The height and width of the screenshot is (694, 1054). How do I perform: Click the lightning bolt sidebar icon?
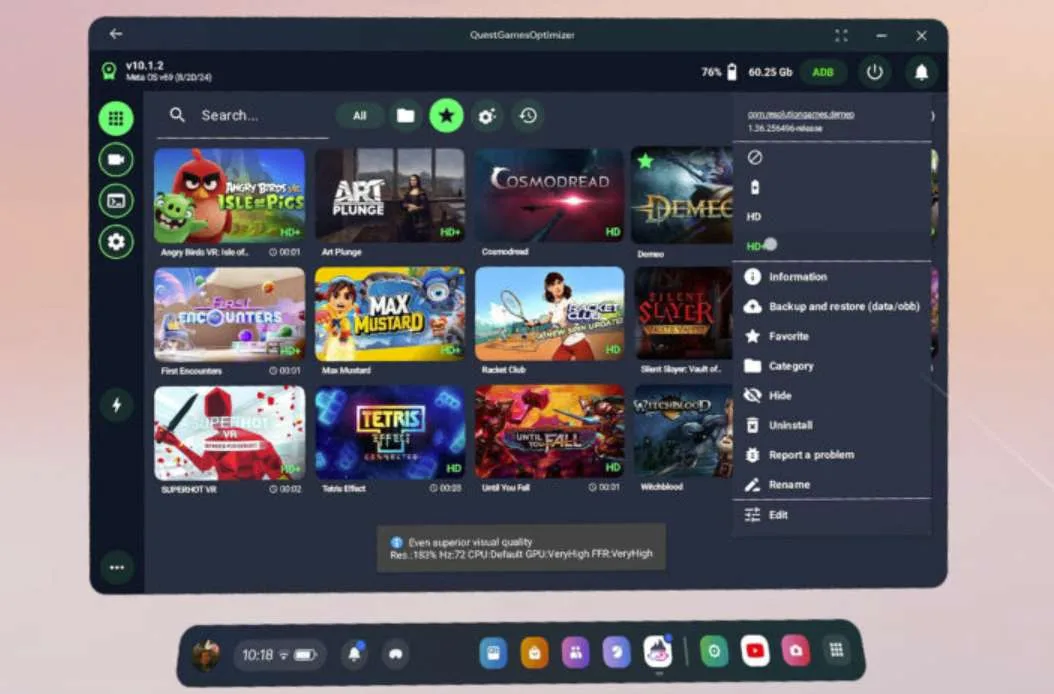(116, 405)
